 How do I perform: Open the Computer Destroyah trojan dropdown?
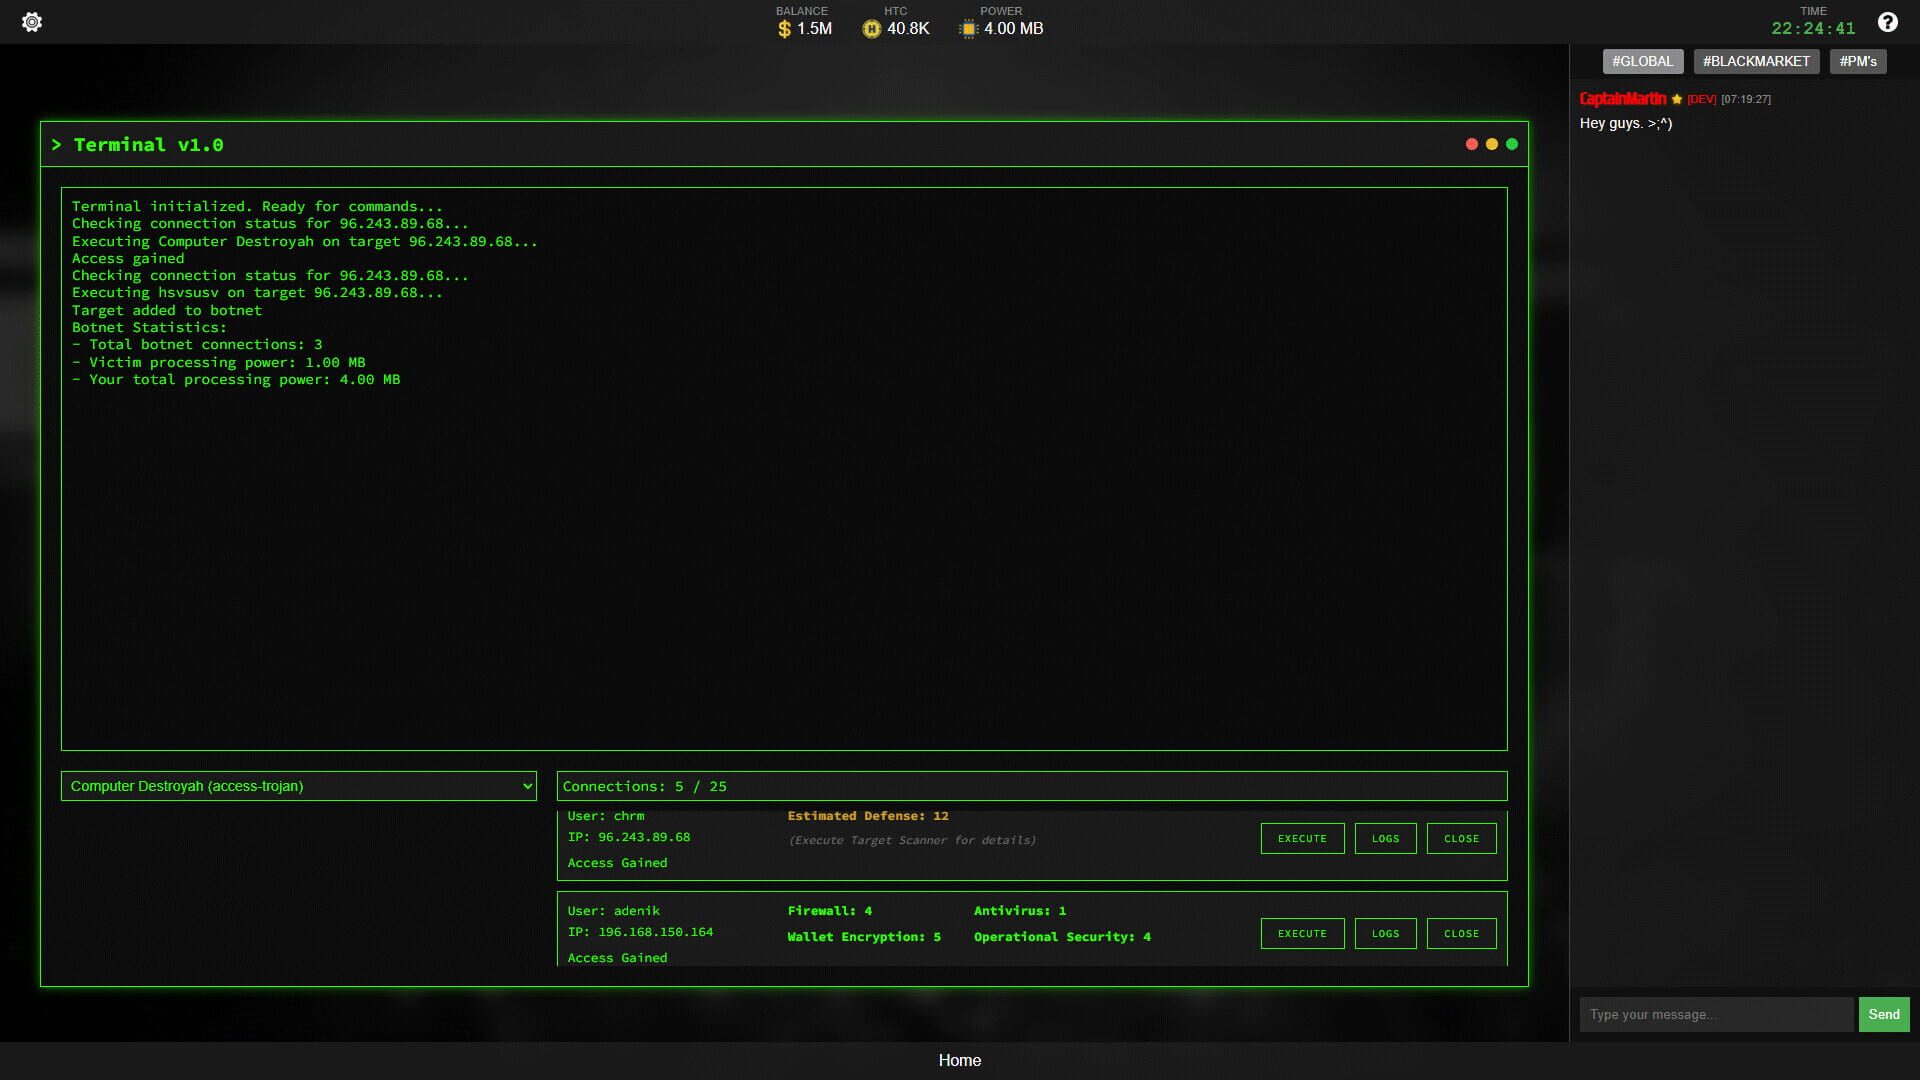click(297, 786)
